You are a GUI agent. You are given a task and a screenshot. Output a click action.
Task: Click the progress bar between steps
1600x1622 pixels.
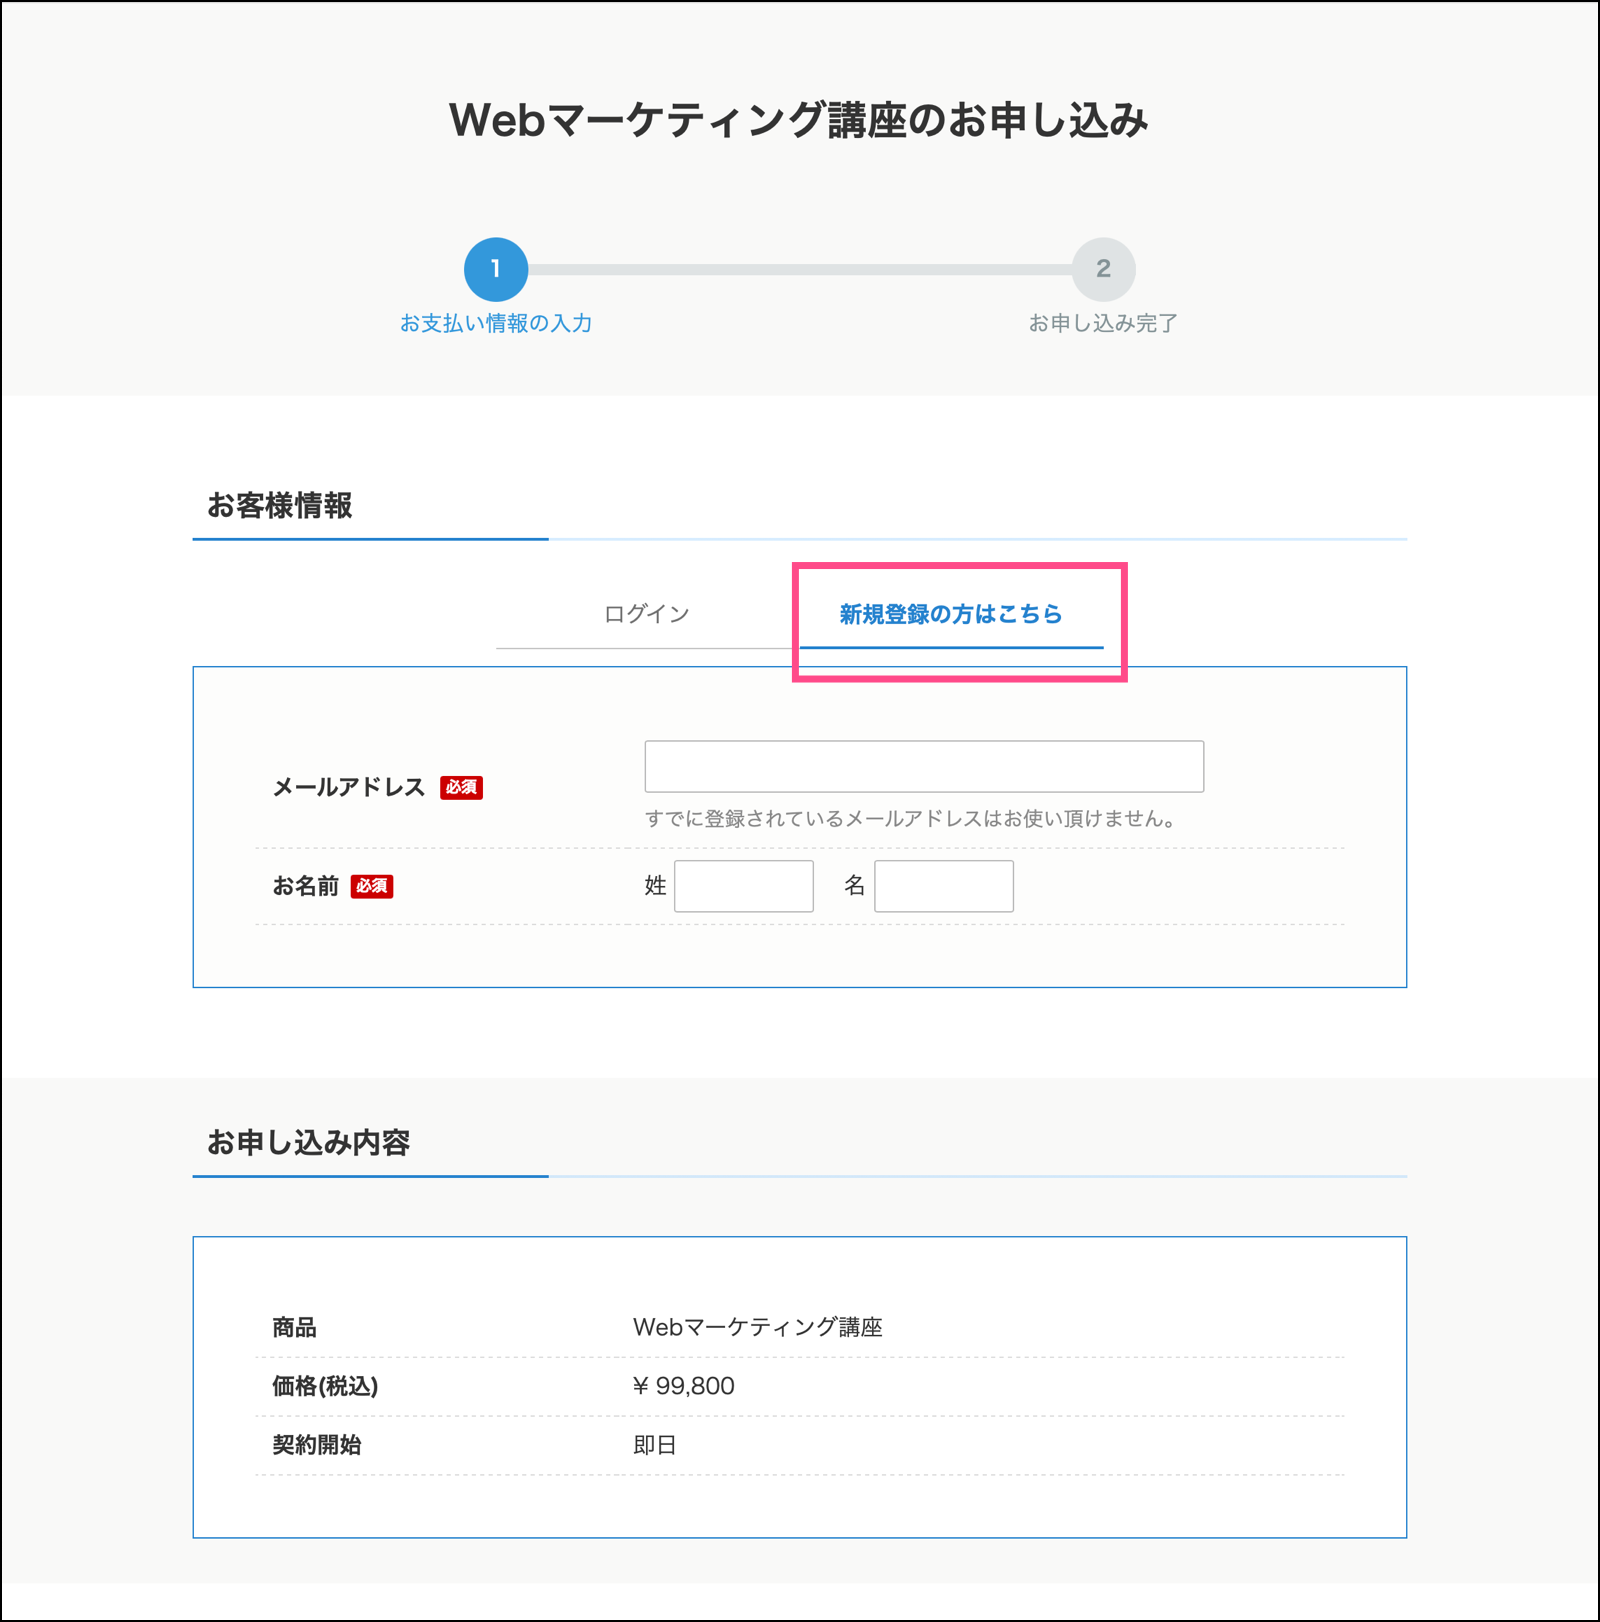click(x=800, y=270)
